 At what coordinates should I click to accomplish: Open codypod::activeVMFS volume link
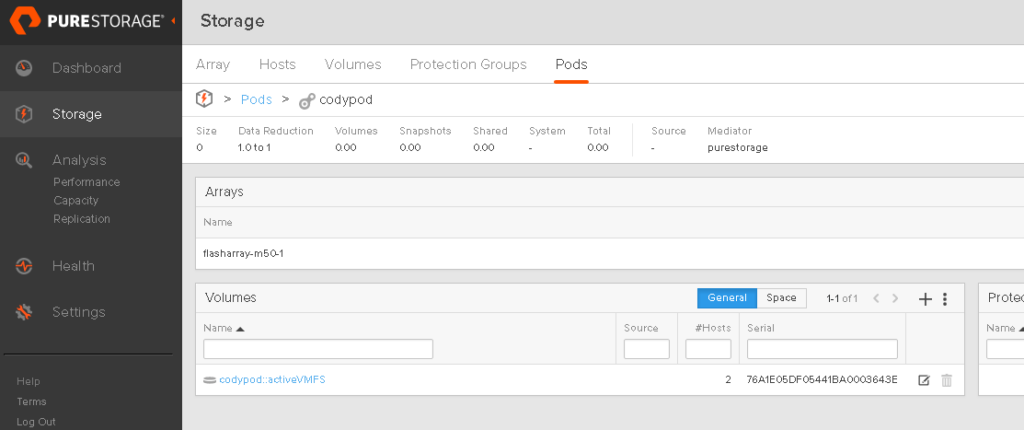(x=272, y=380)
